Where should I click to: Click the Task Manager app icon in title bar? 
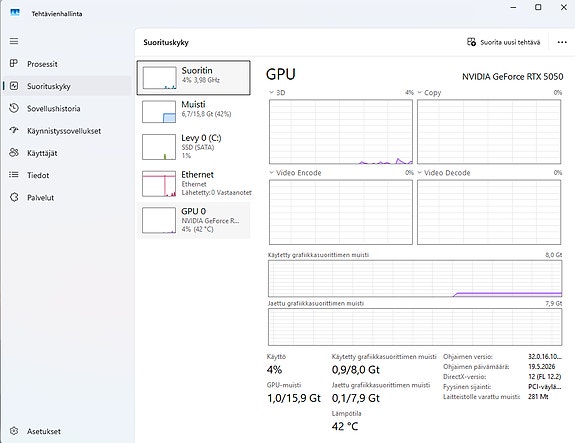click(x=15, y=13)
